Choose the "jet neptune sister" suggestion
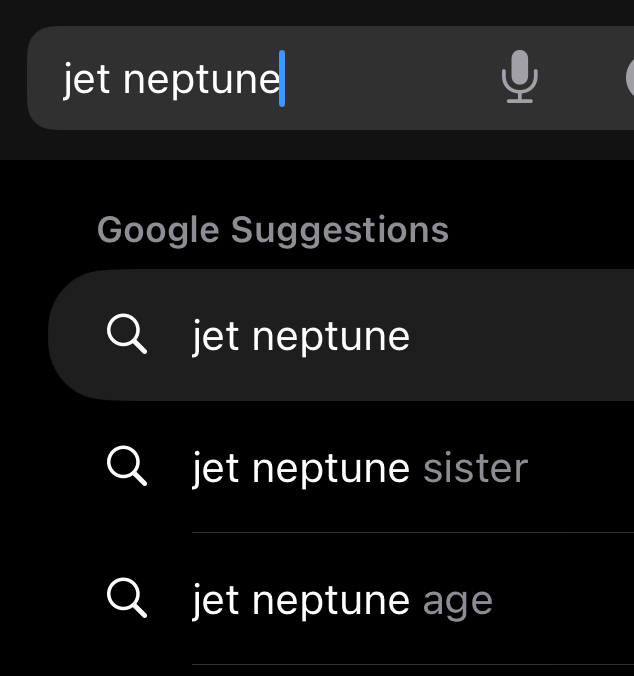The image size is (634, 676). click(341, 467)
